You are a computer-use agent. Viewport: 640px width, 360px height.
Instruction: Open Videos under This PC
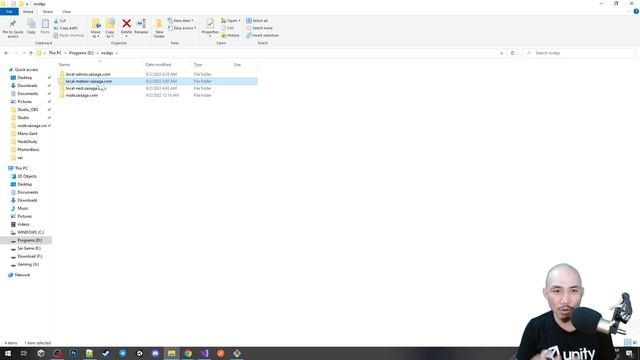[23, 224]
